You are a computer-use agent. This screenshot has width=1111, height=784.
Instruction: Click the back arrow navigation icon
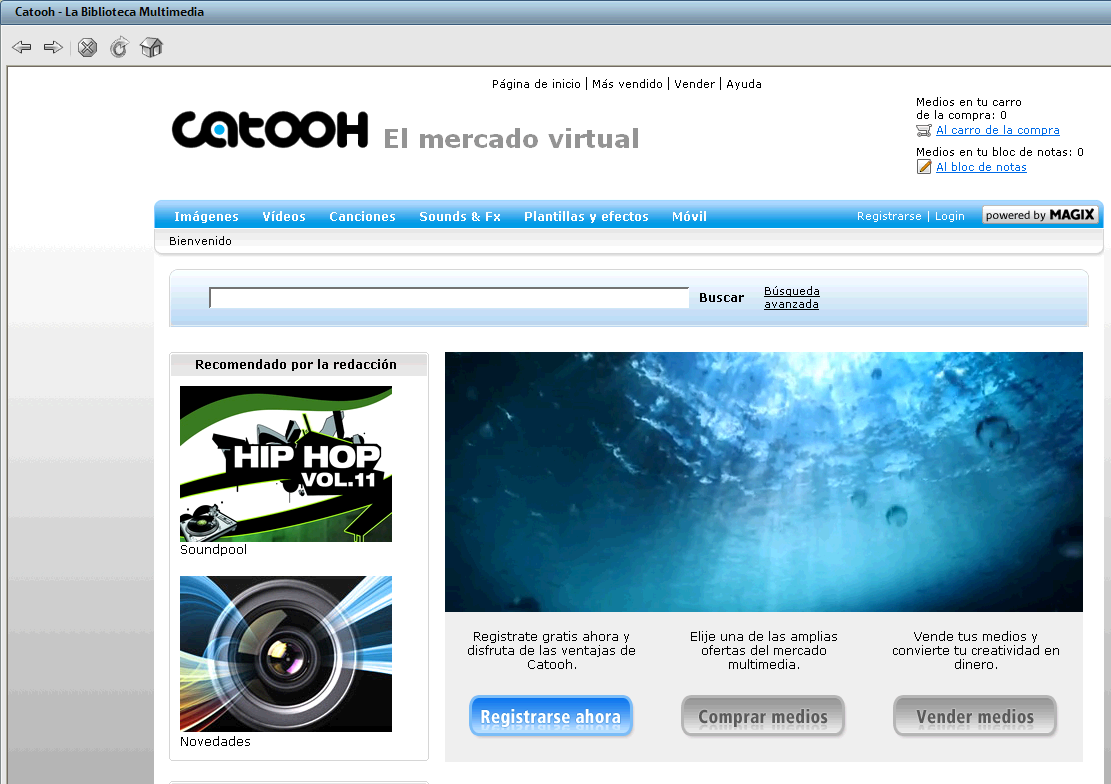(x=22, y=47)
